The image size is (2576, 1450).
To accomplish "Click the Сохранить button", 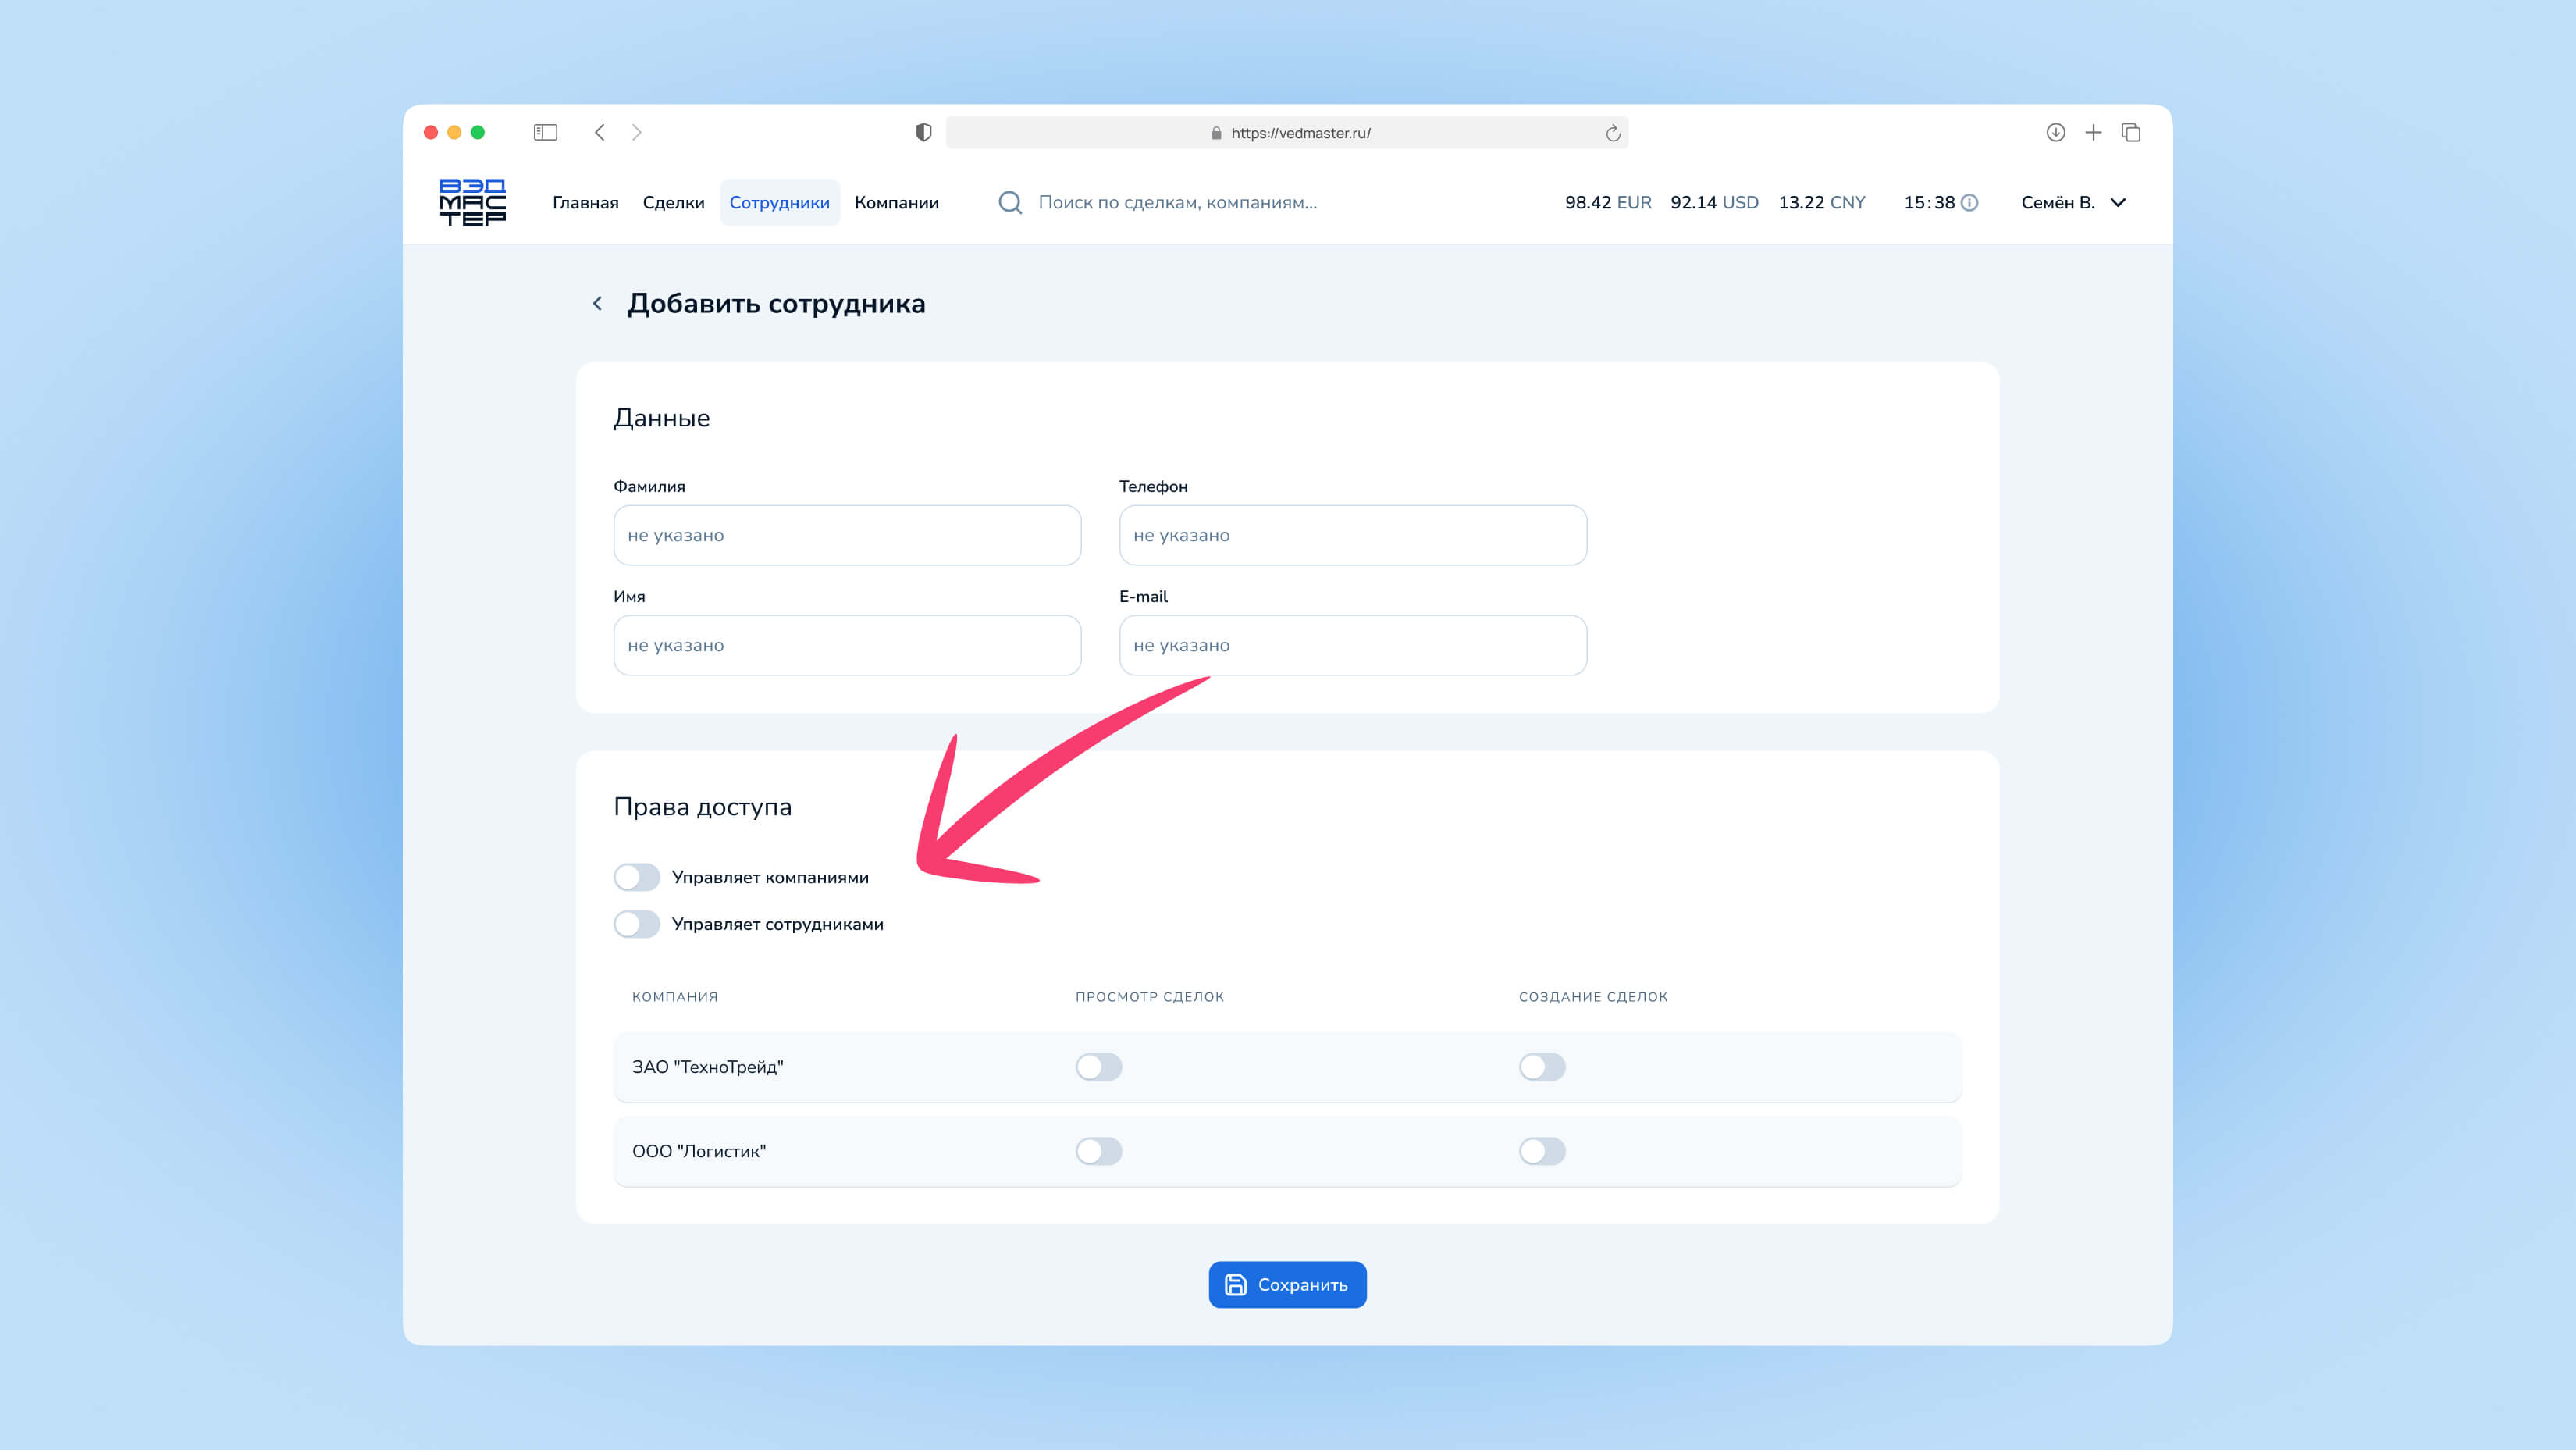I will 1287,1285.
